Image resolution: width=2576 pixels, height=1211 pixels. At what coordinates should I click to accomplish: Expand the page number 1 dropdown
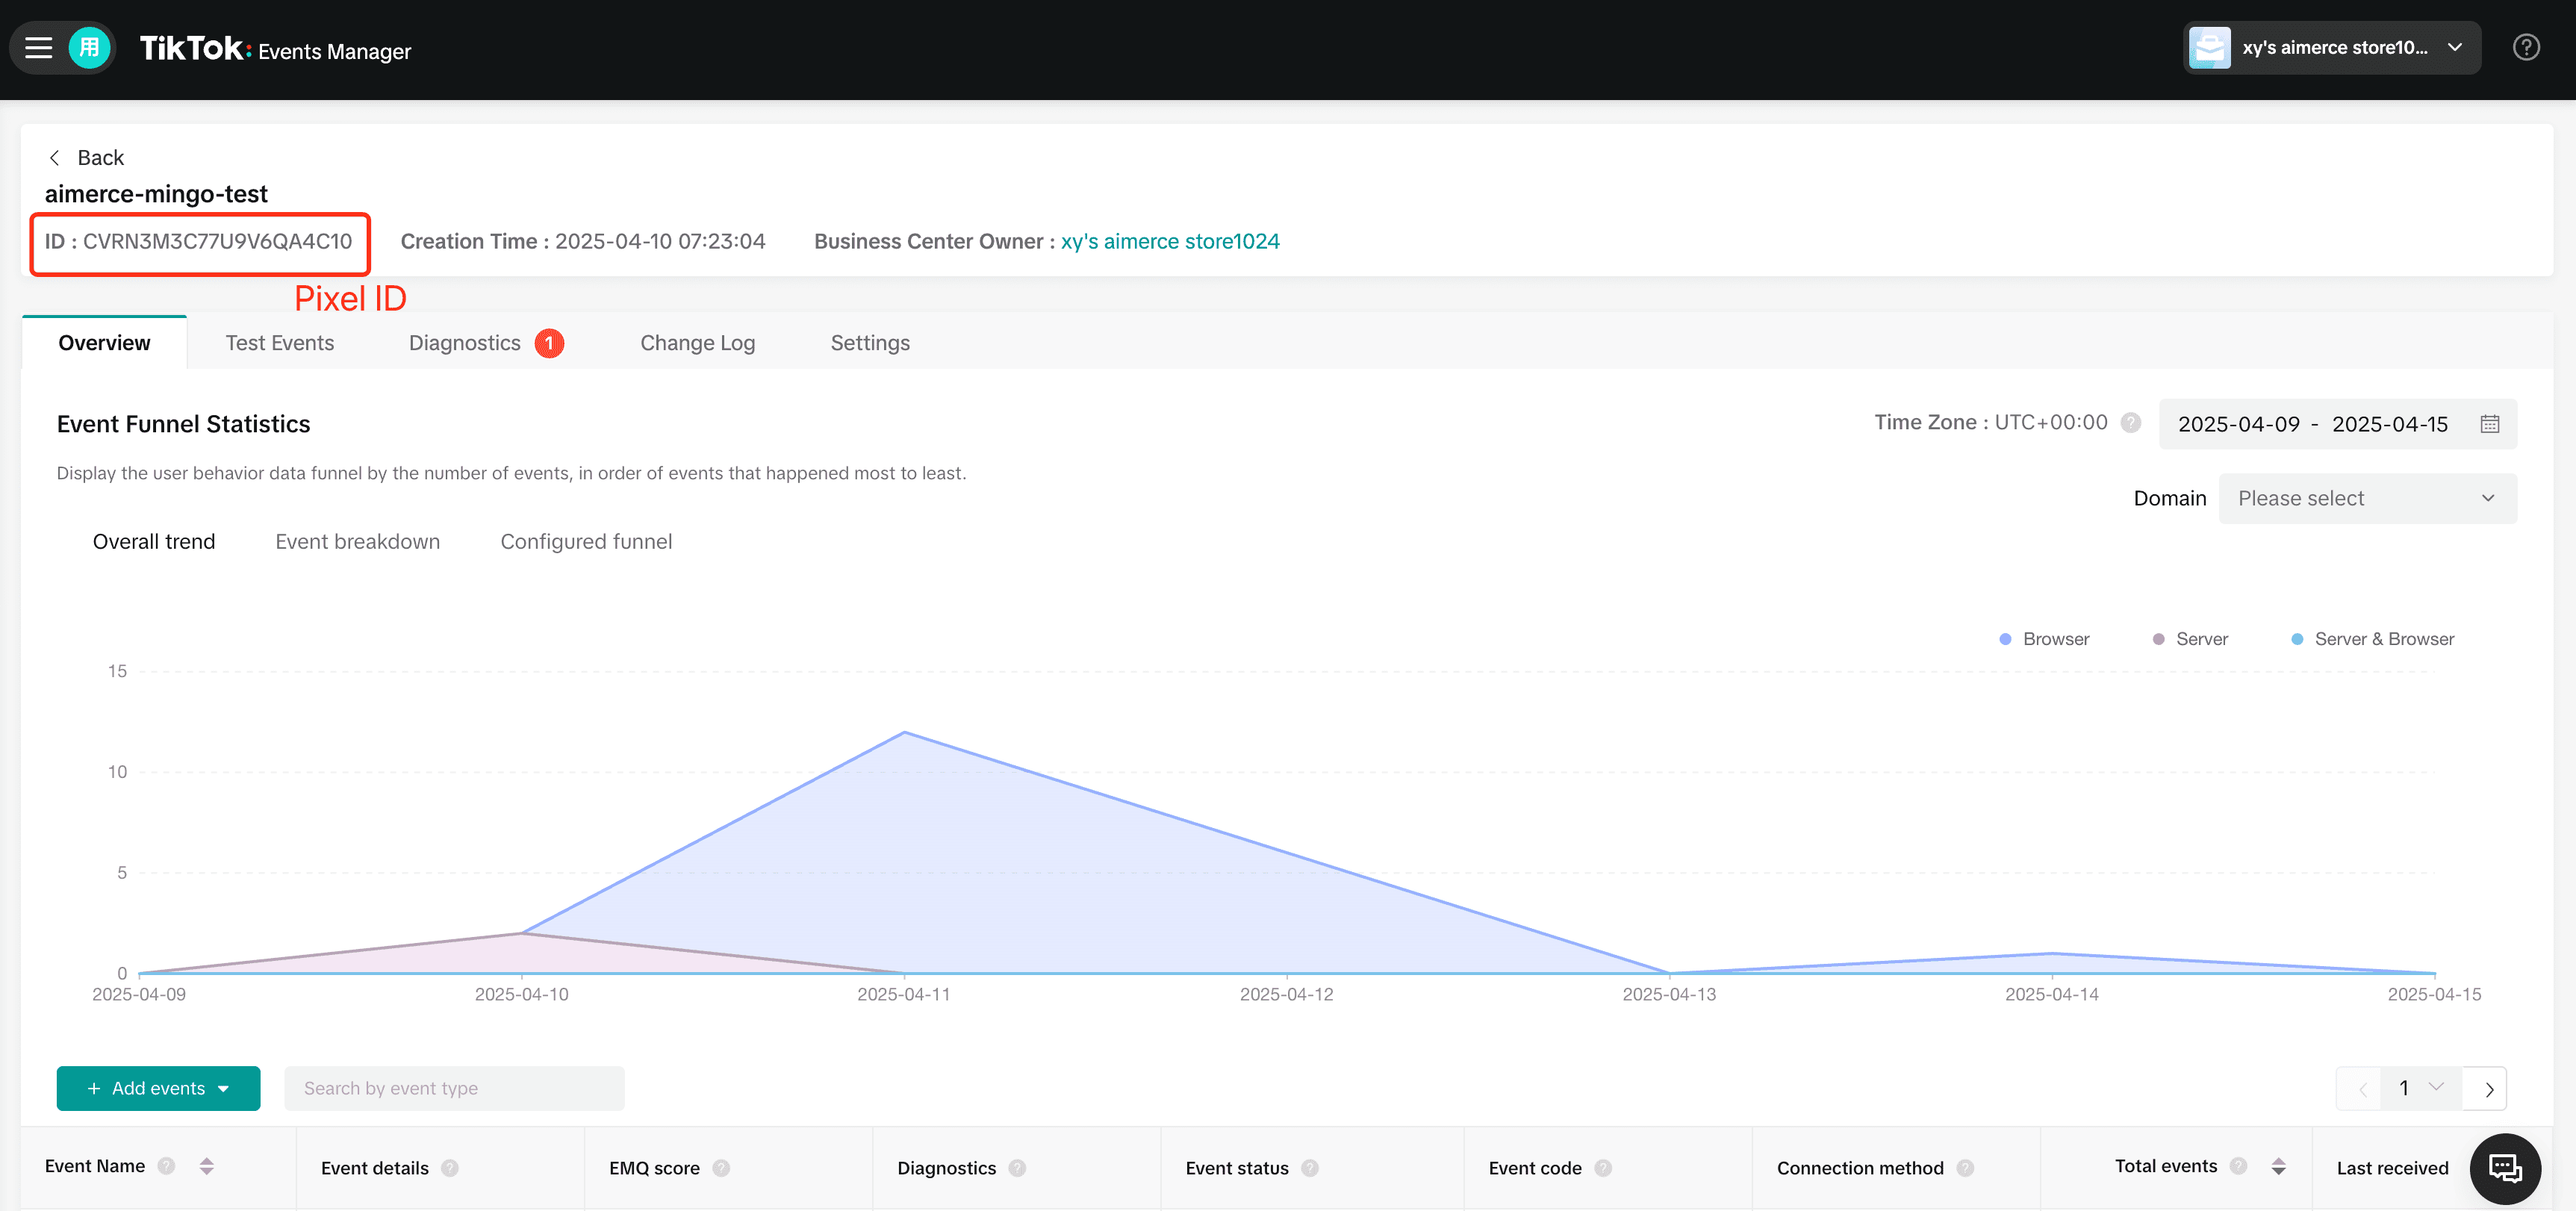tap(2420, 1088)
